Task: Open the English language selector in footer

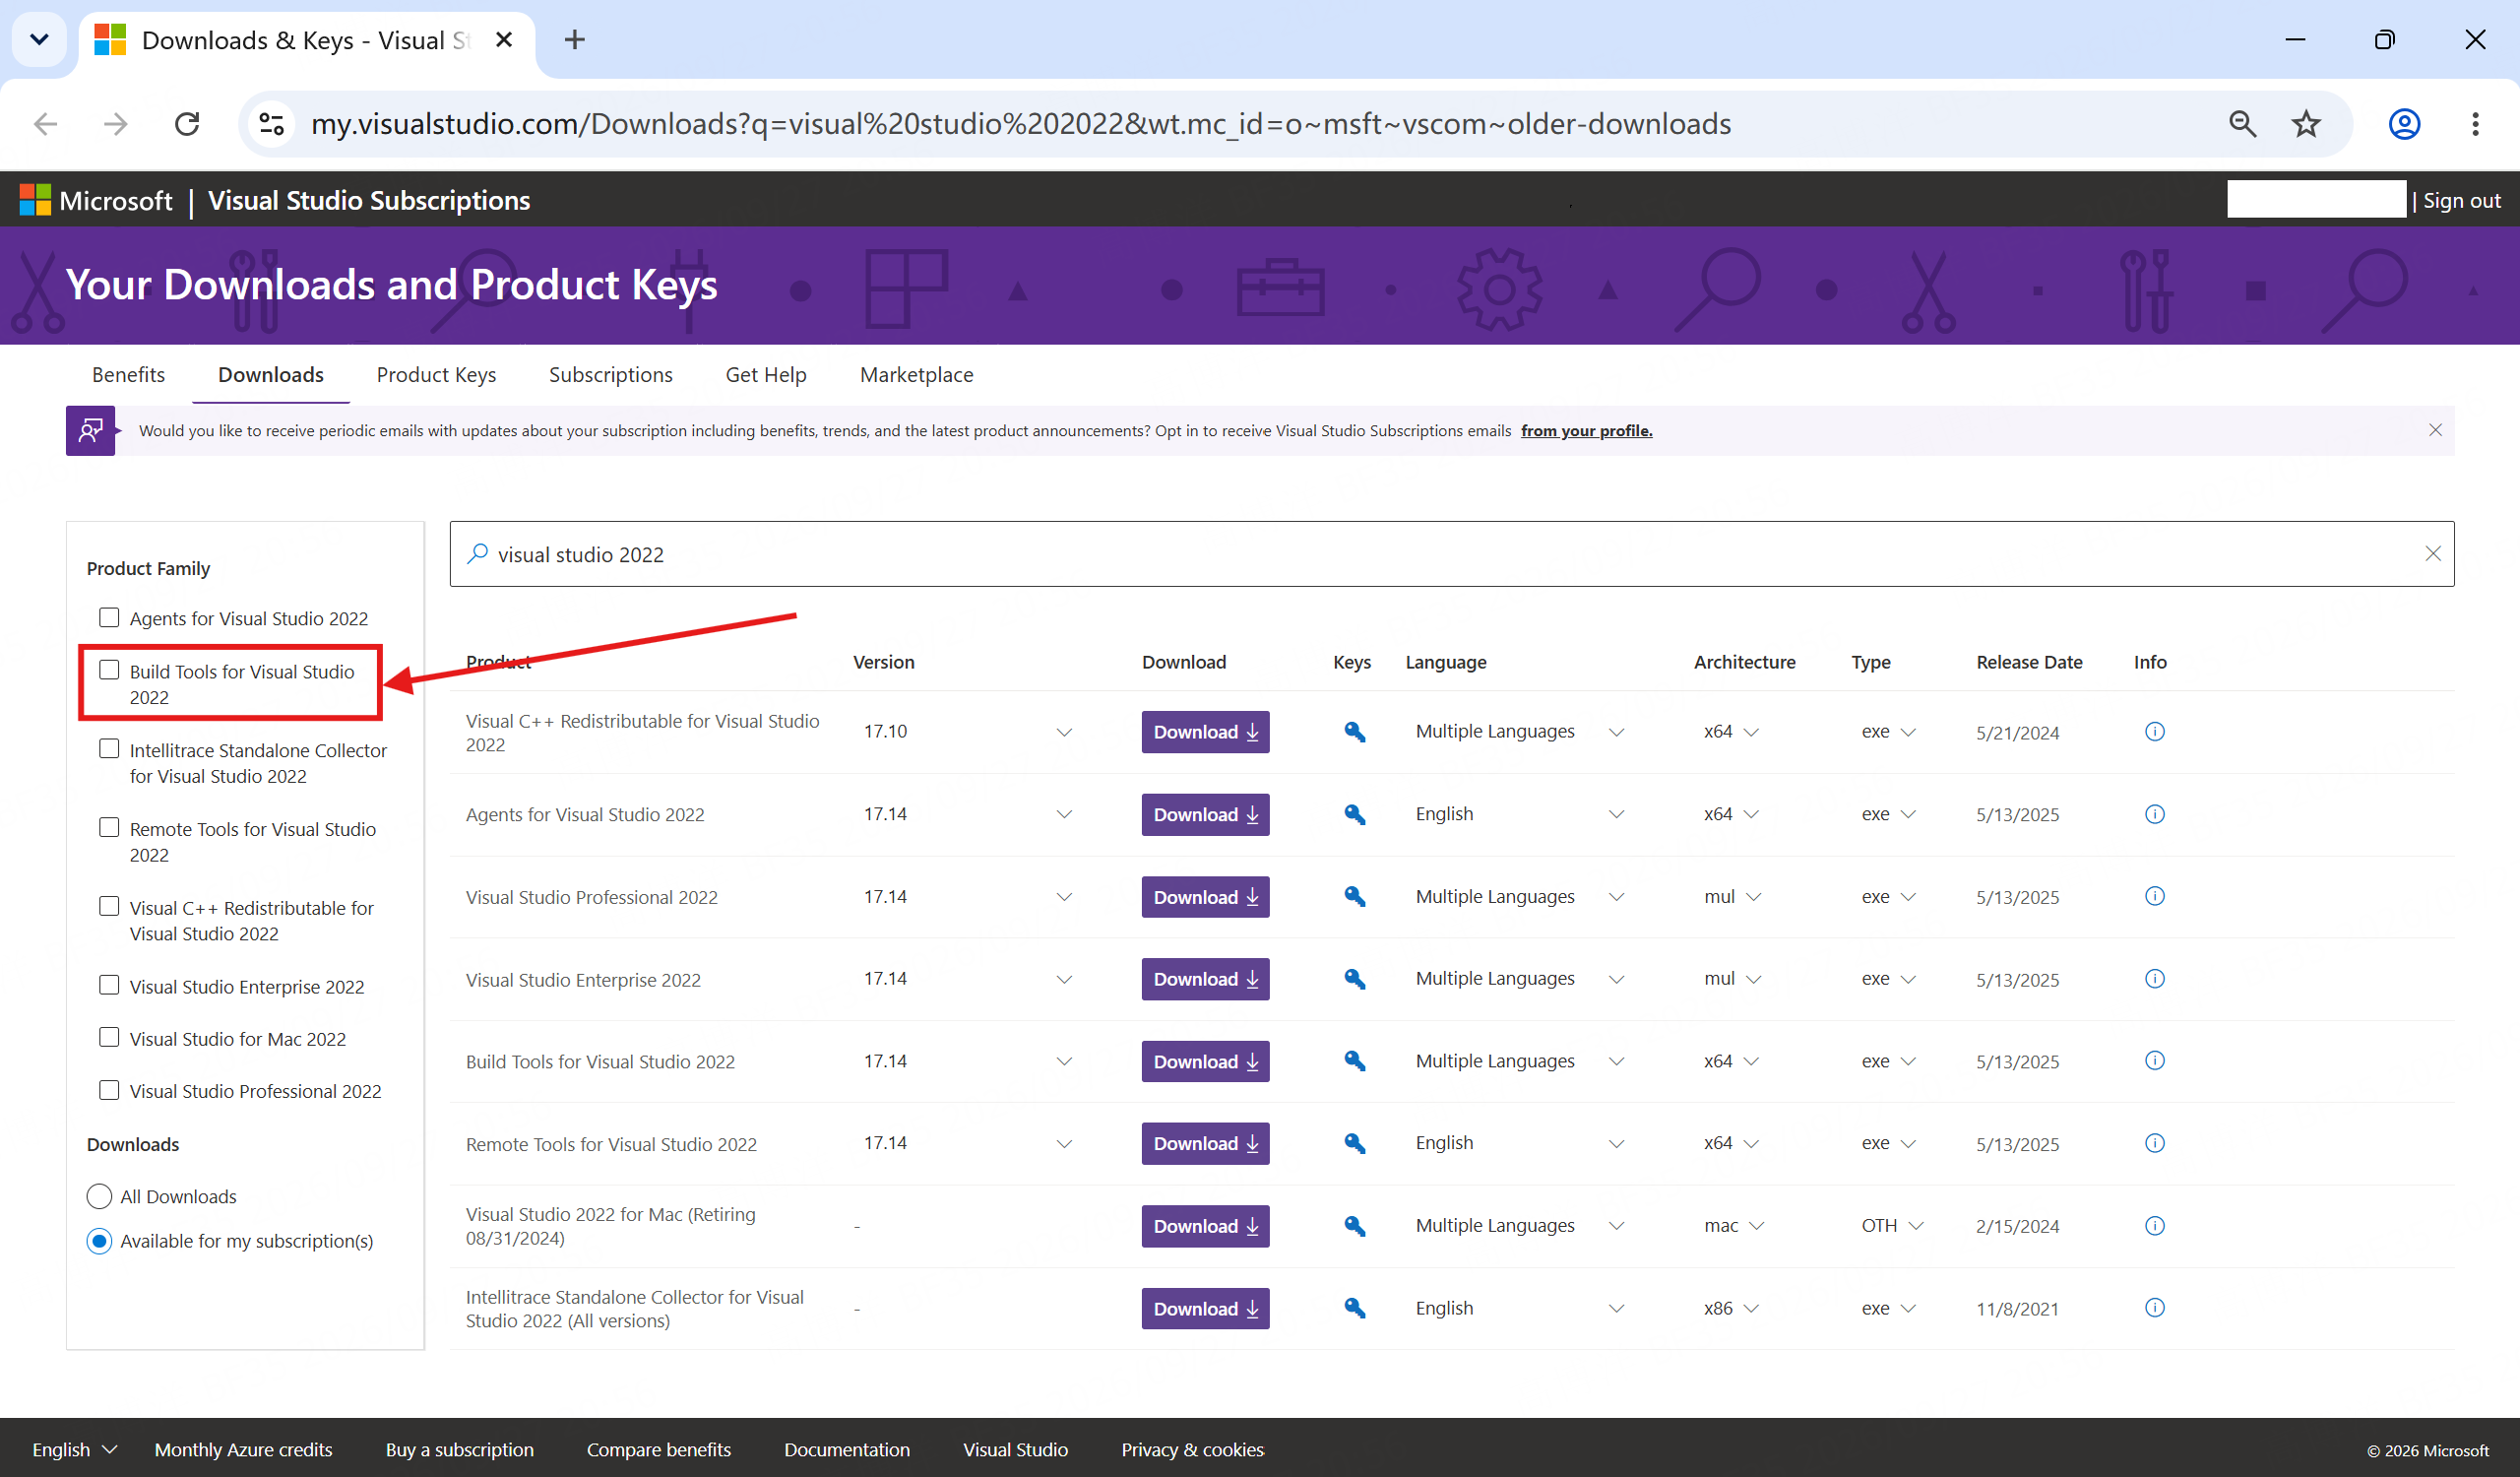Action: [x=75, y=1449]
